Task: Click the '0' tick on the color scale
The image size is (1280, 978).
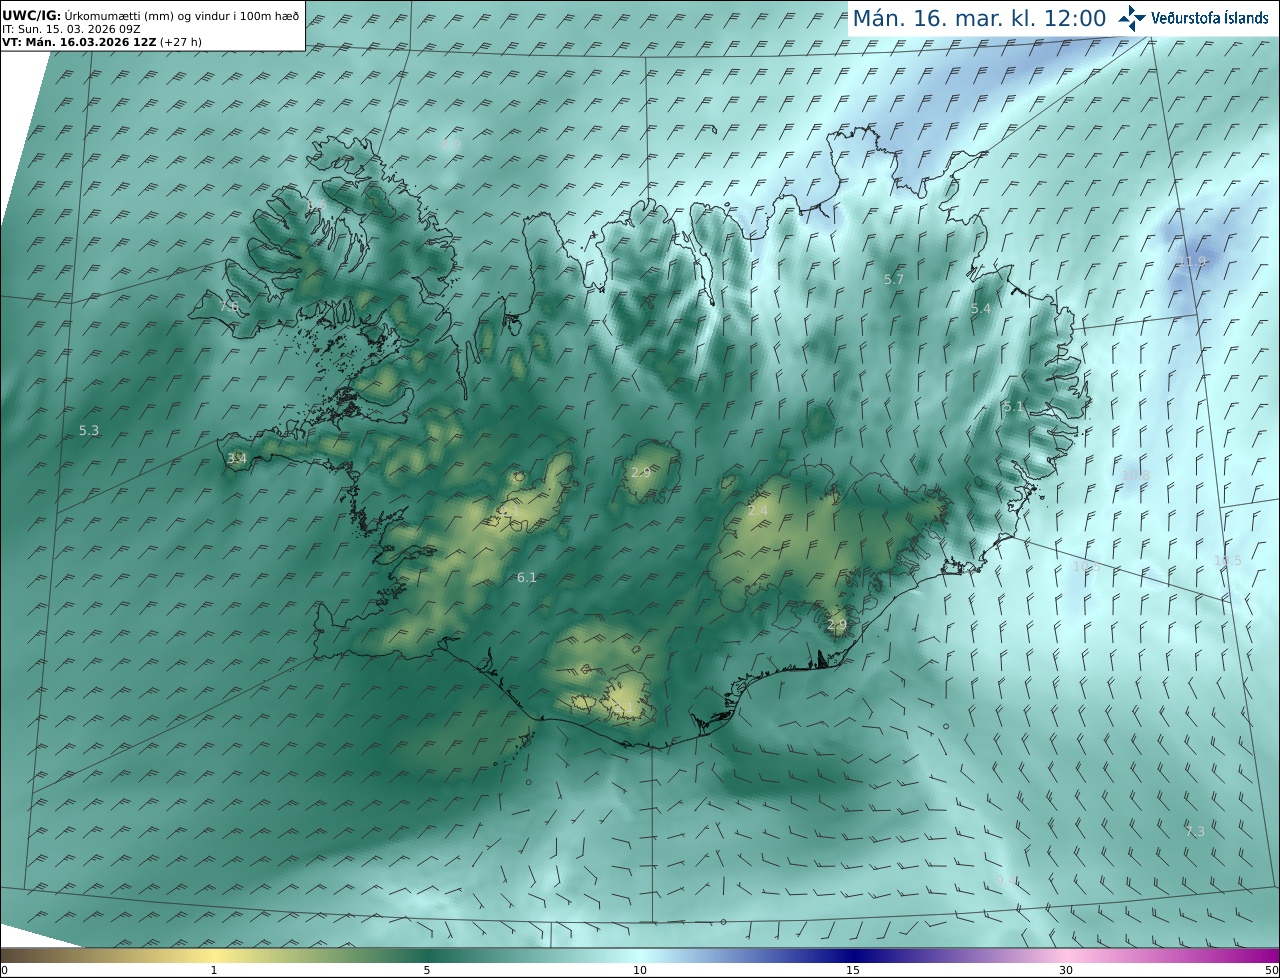Action: coord(4,970)
